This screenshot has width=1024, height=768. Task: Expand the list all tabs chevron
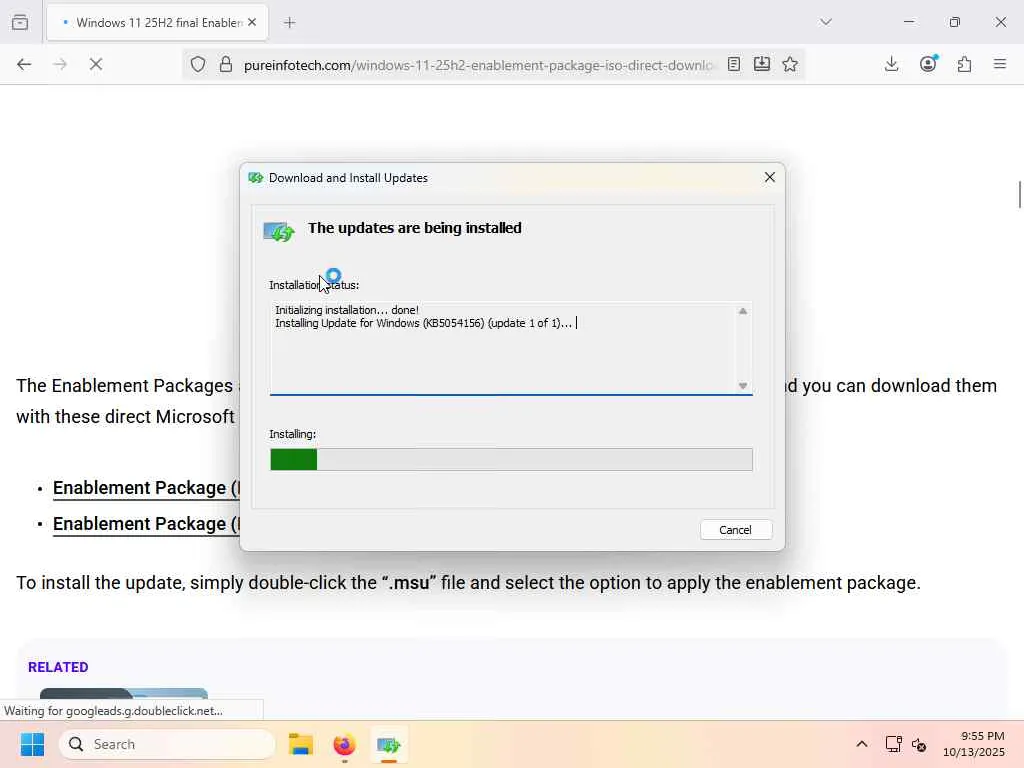coord(826,22)
